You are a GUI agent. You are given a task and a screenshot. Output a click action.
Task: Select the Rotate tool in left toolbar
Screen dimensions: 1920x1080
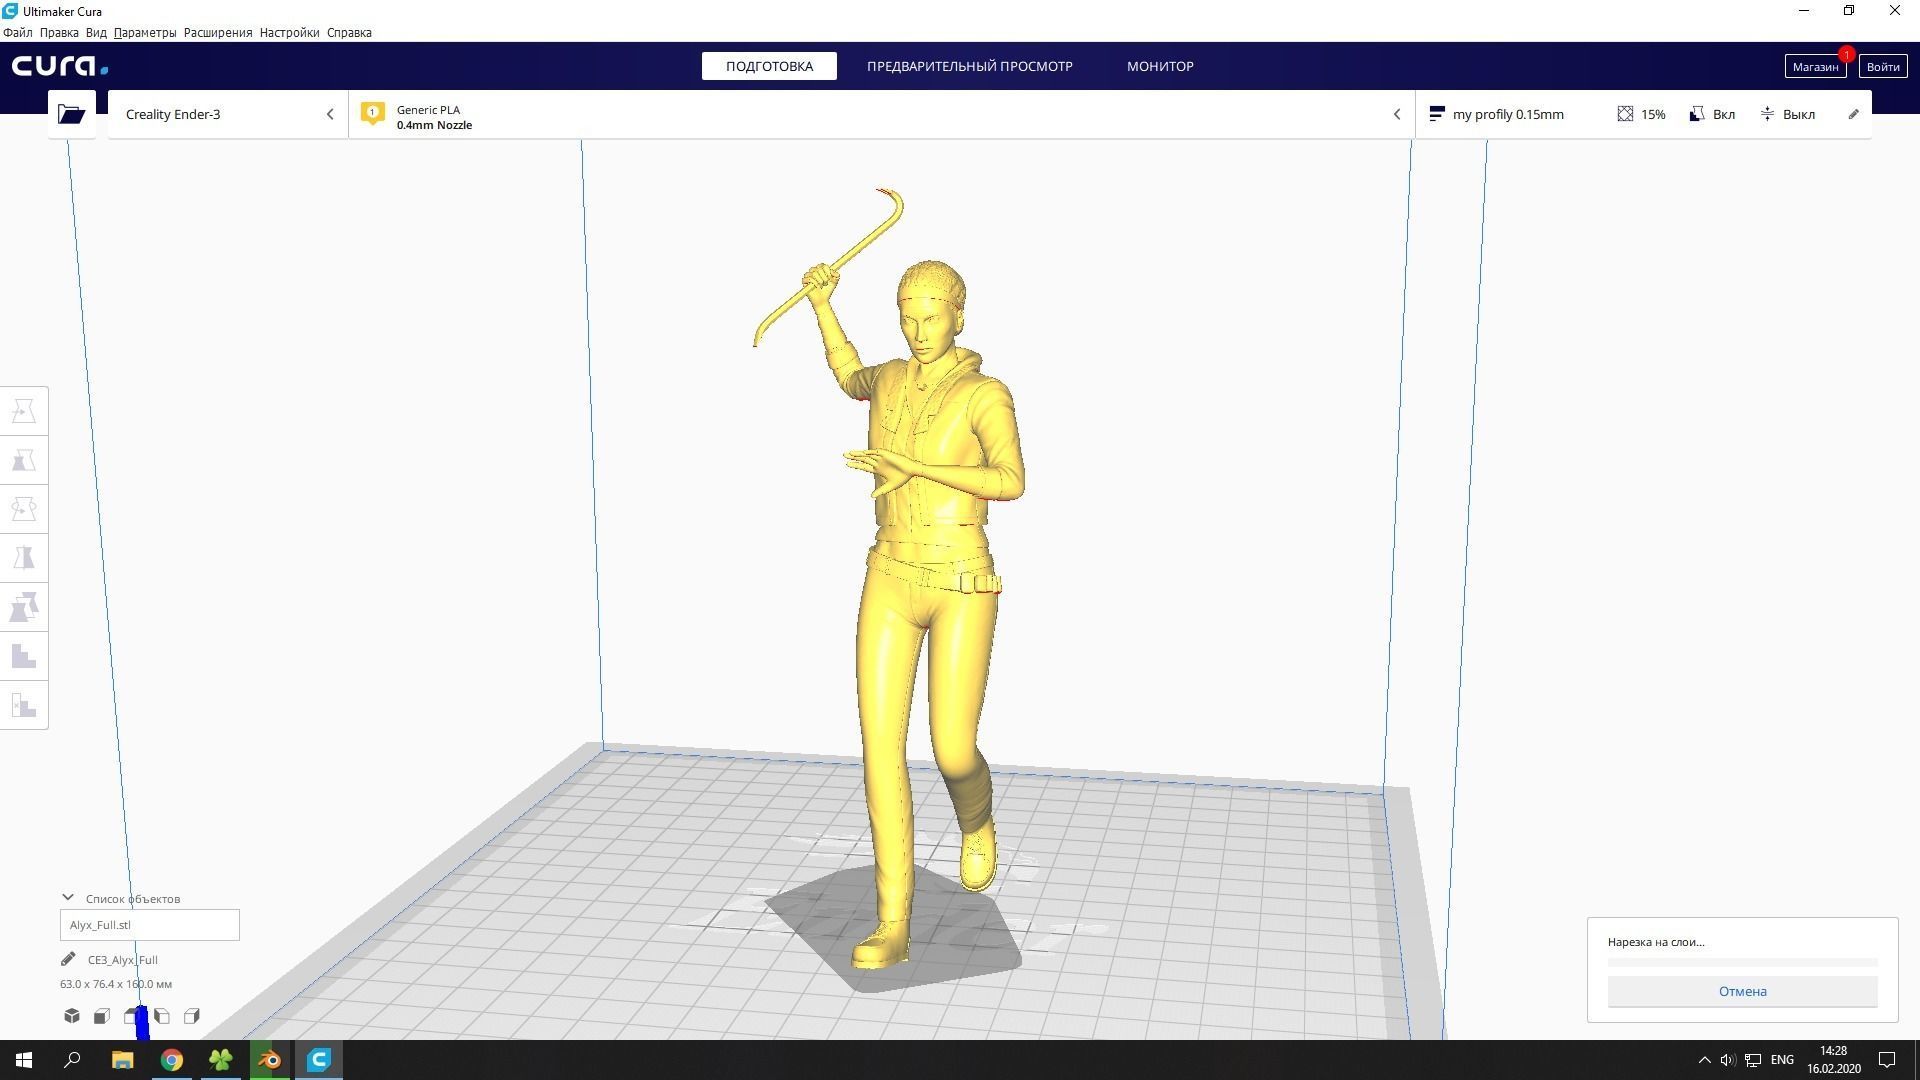tap(24, 509)
